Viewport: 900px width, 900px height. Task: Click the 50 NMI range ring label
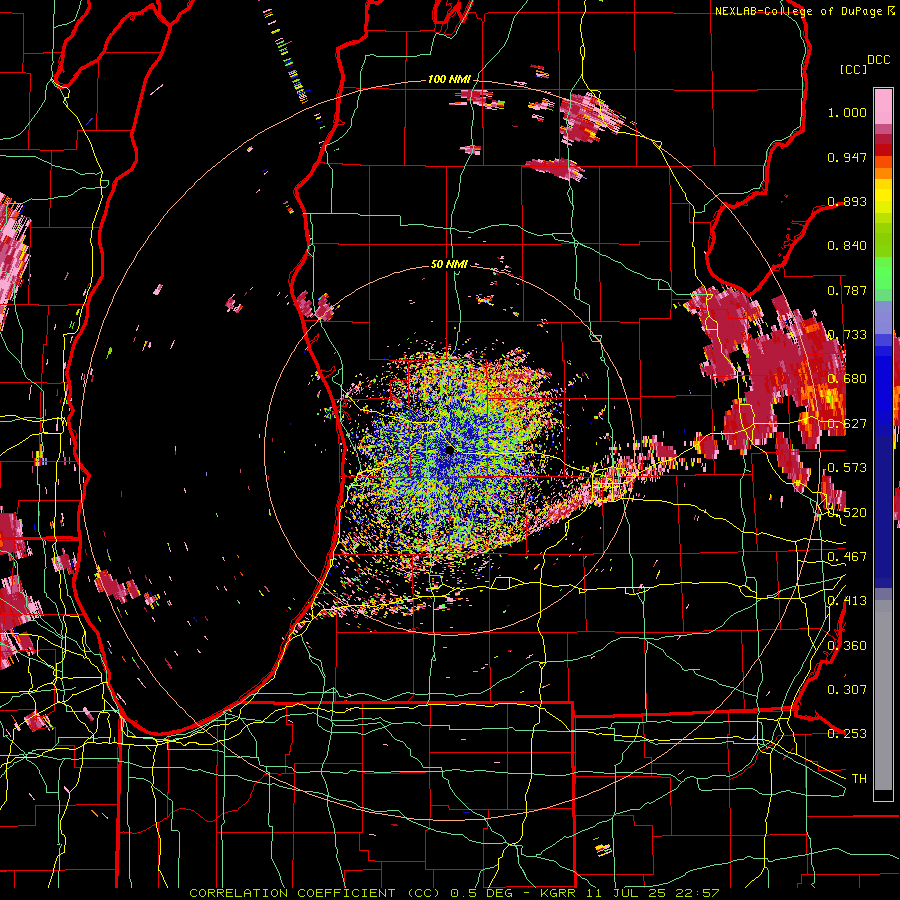pos(449,264)
